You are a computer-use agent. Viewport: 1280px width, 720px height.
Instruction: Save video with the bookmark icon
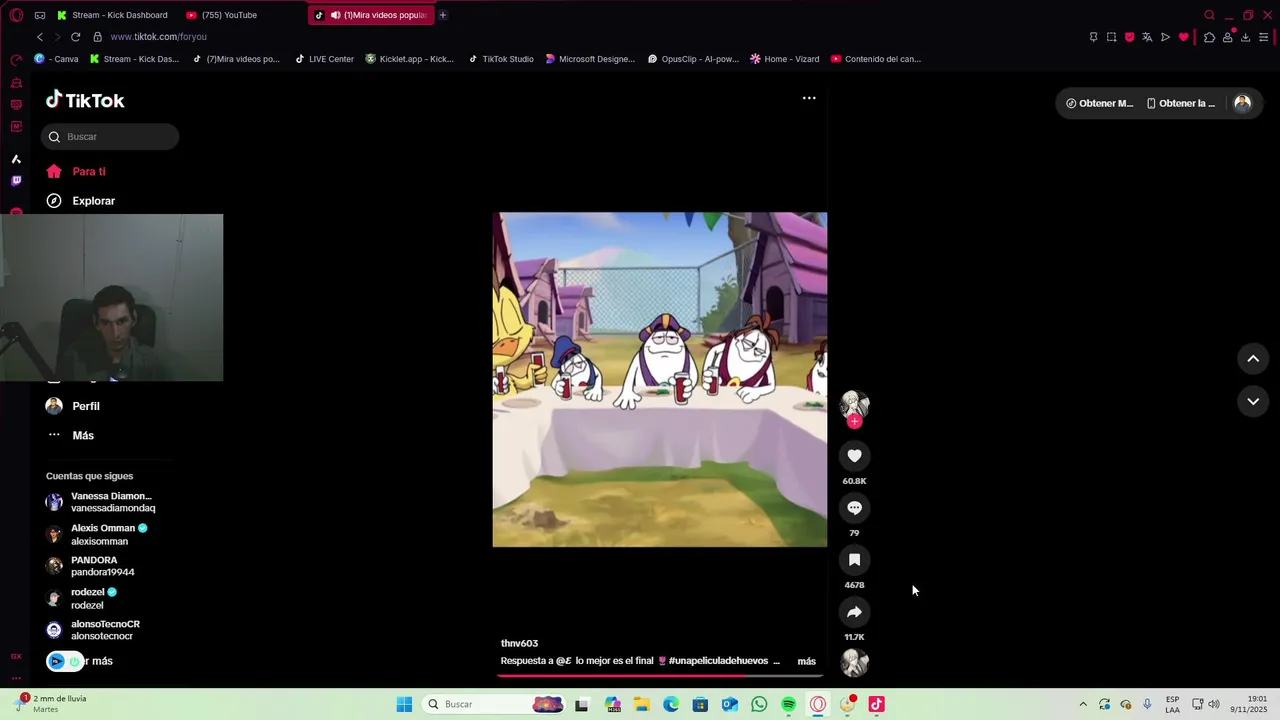[854, 560]
